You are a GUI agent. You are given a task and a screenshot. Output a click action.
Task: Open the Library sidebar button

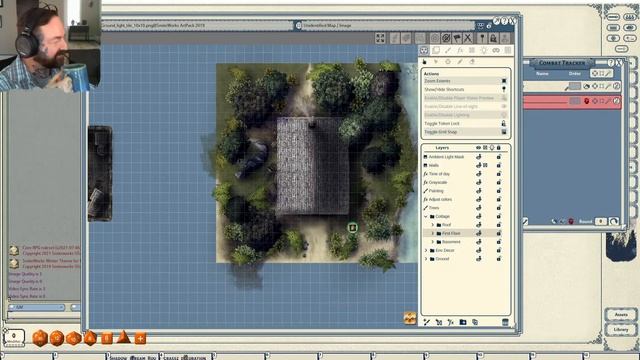621,329
